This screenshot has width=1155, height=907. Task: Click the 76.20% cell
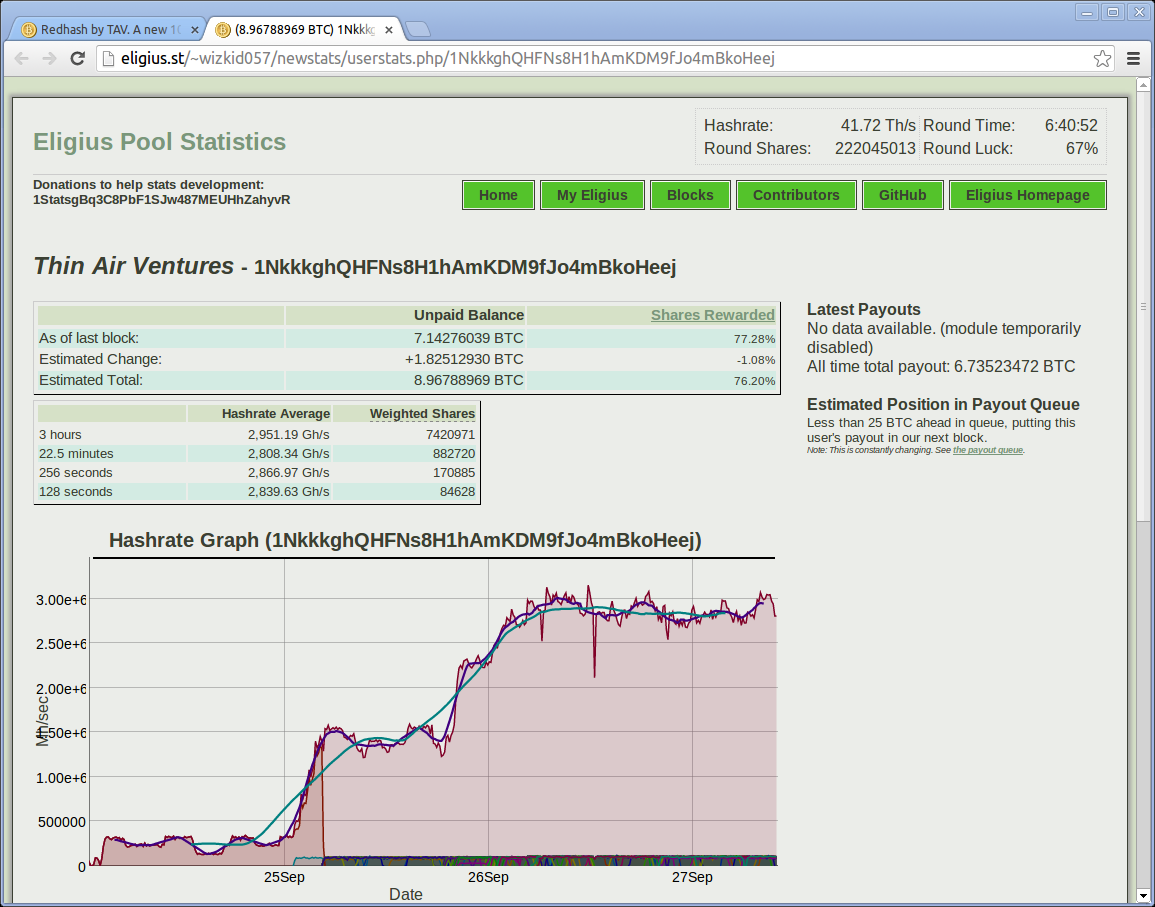coord(754,381)
